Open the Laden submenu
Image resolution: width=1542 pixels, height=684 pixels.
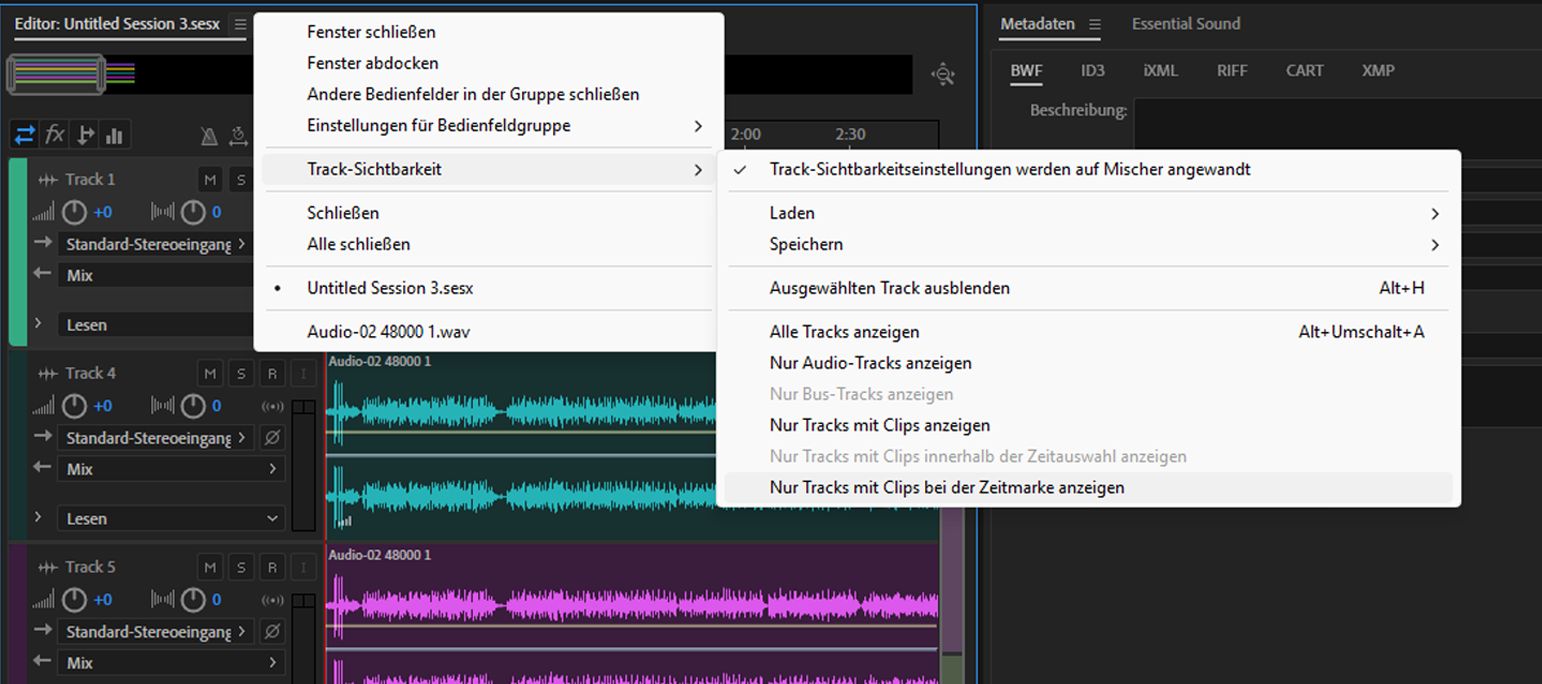click(x=1090, y=213)
